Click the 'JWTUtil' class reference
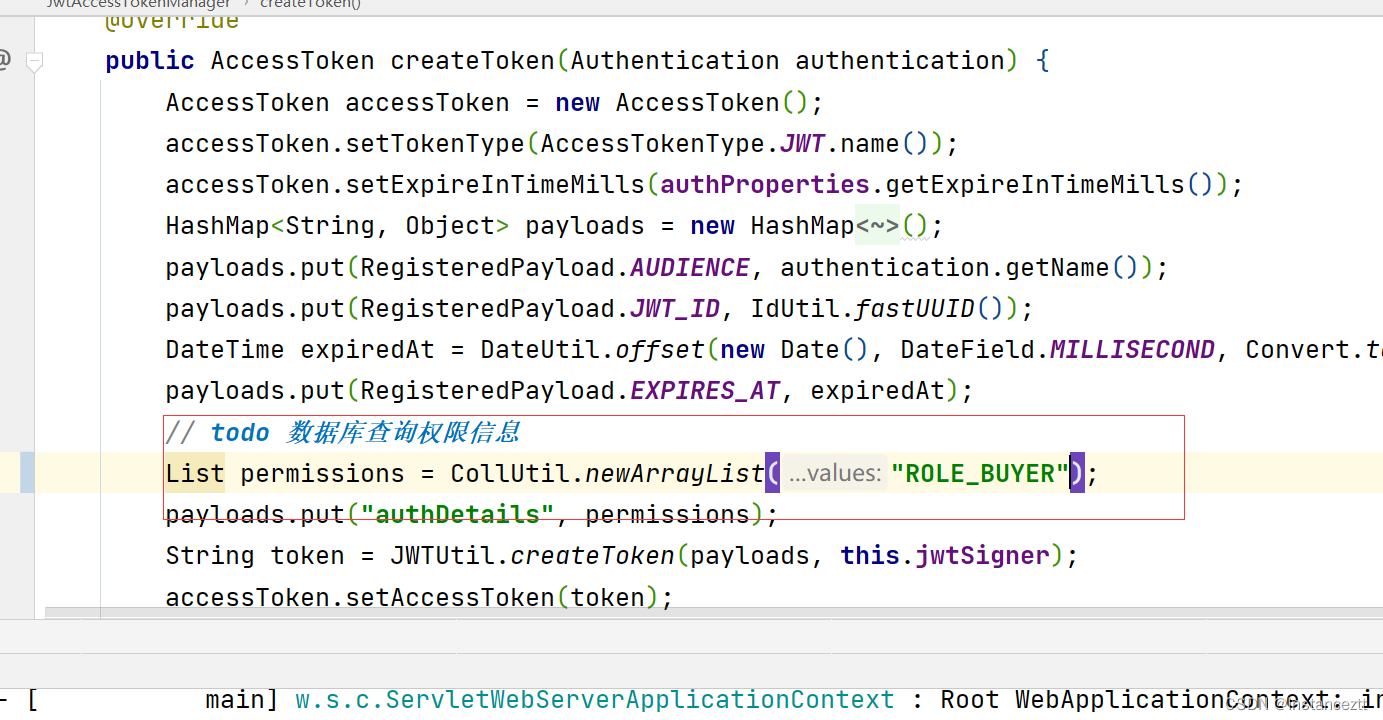This screenshot has width=1383, height=720. (x=443, y=556)
